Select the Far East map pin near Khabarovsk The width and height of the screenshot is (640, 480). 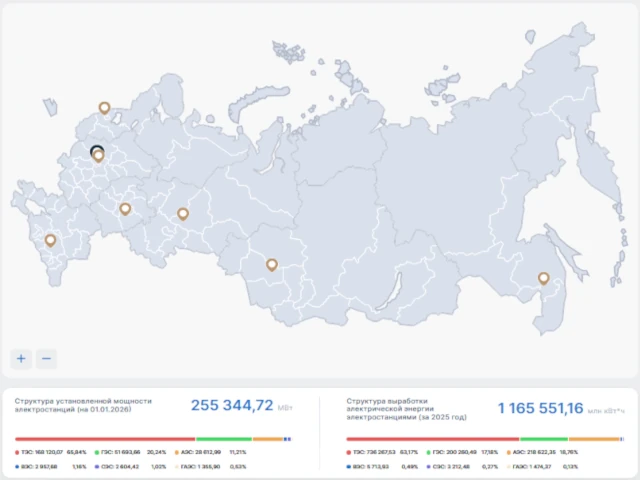click(x=543, y=279)
